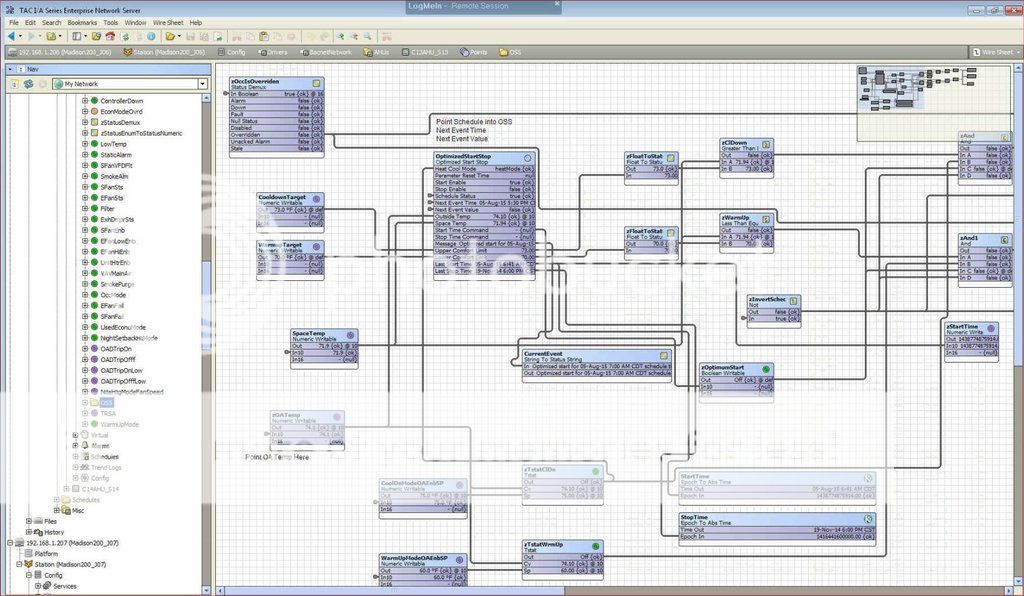1024x596 pixels.
Task: Click the zOccIsOverriden block icon
Action: pyautogui.click(x=316, y=83)
